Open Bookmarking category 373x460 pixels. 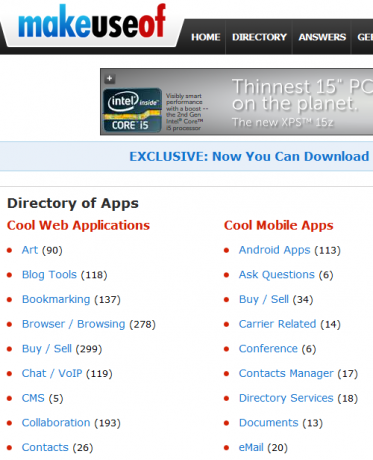tap(56, 299)
